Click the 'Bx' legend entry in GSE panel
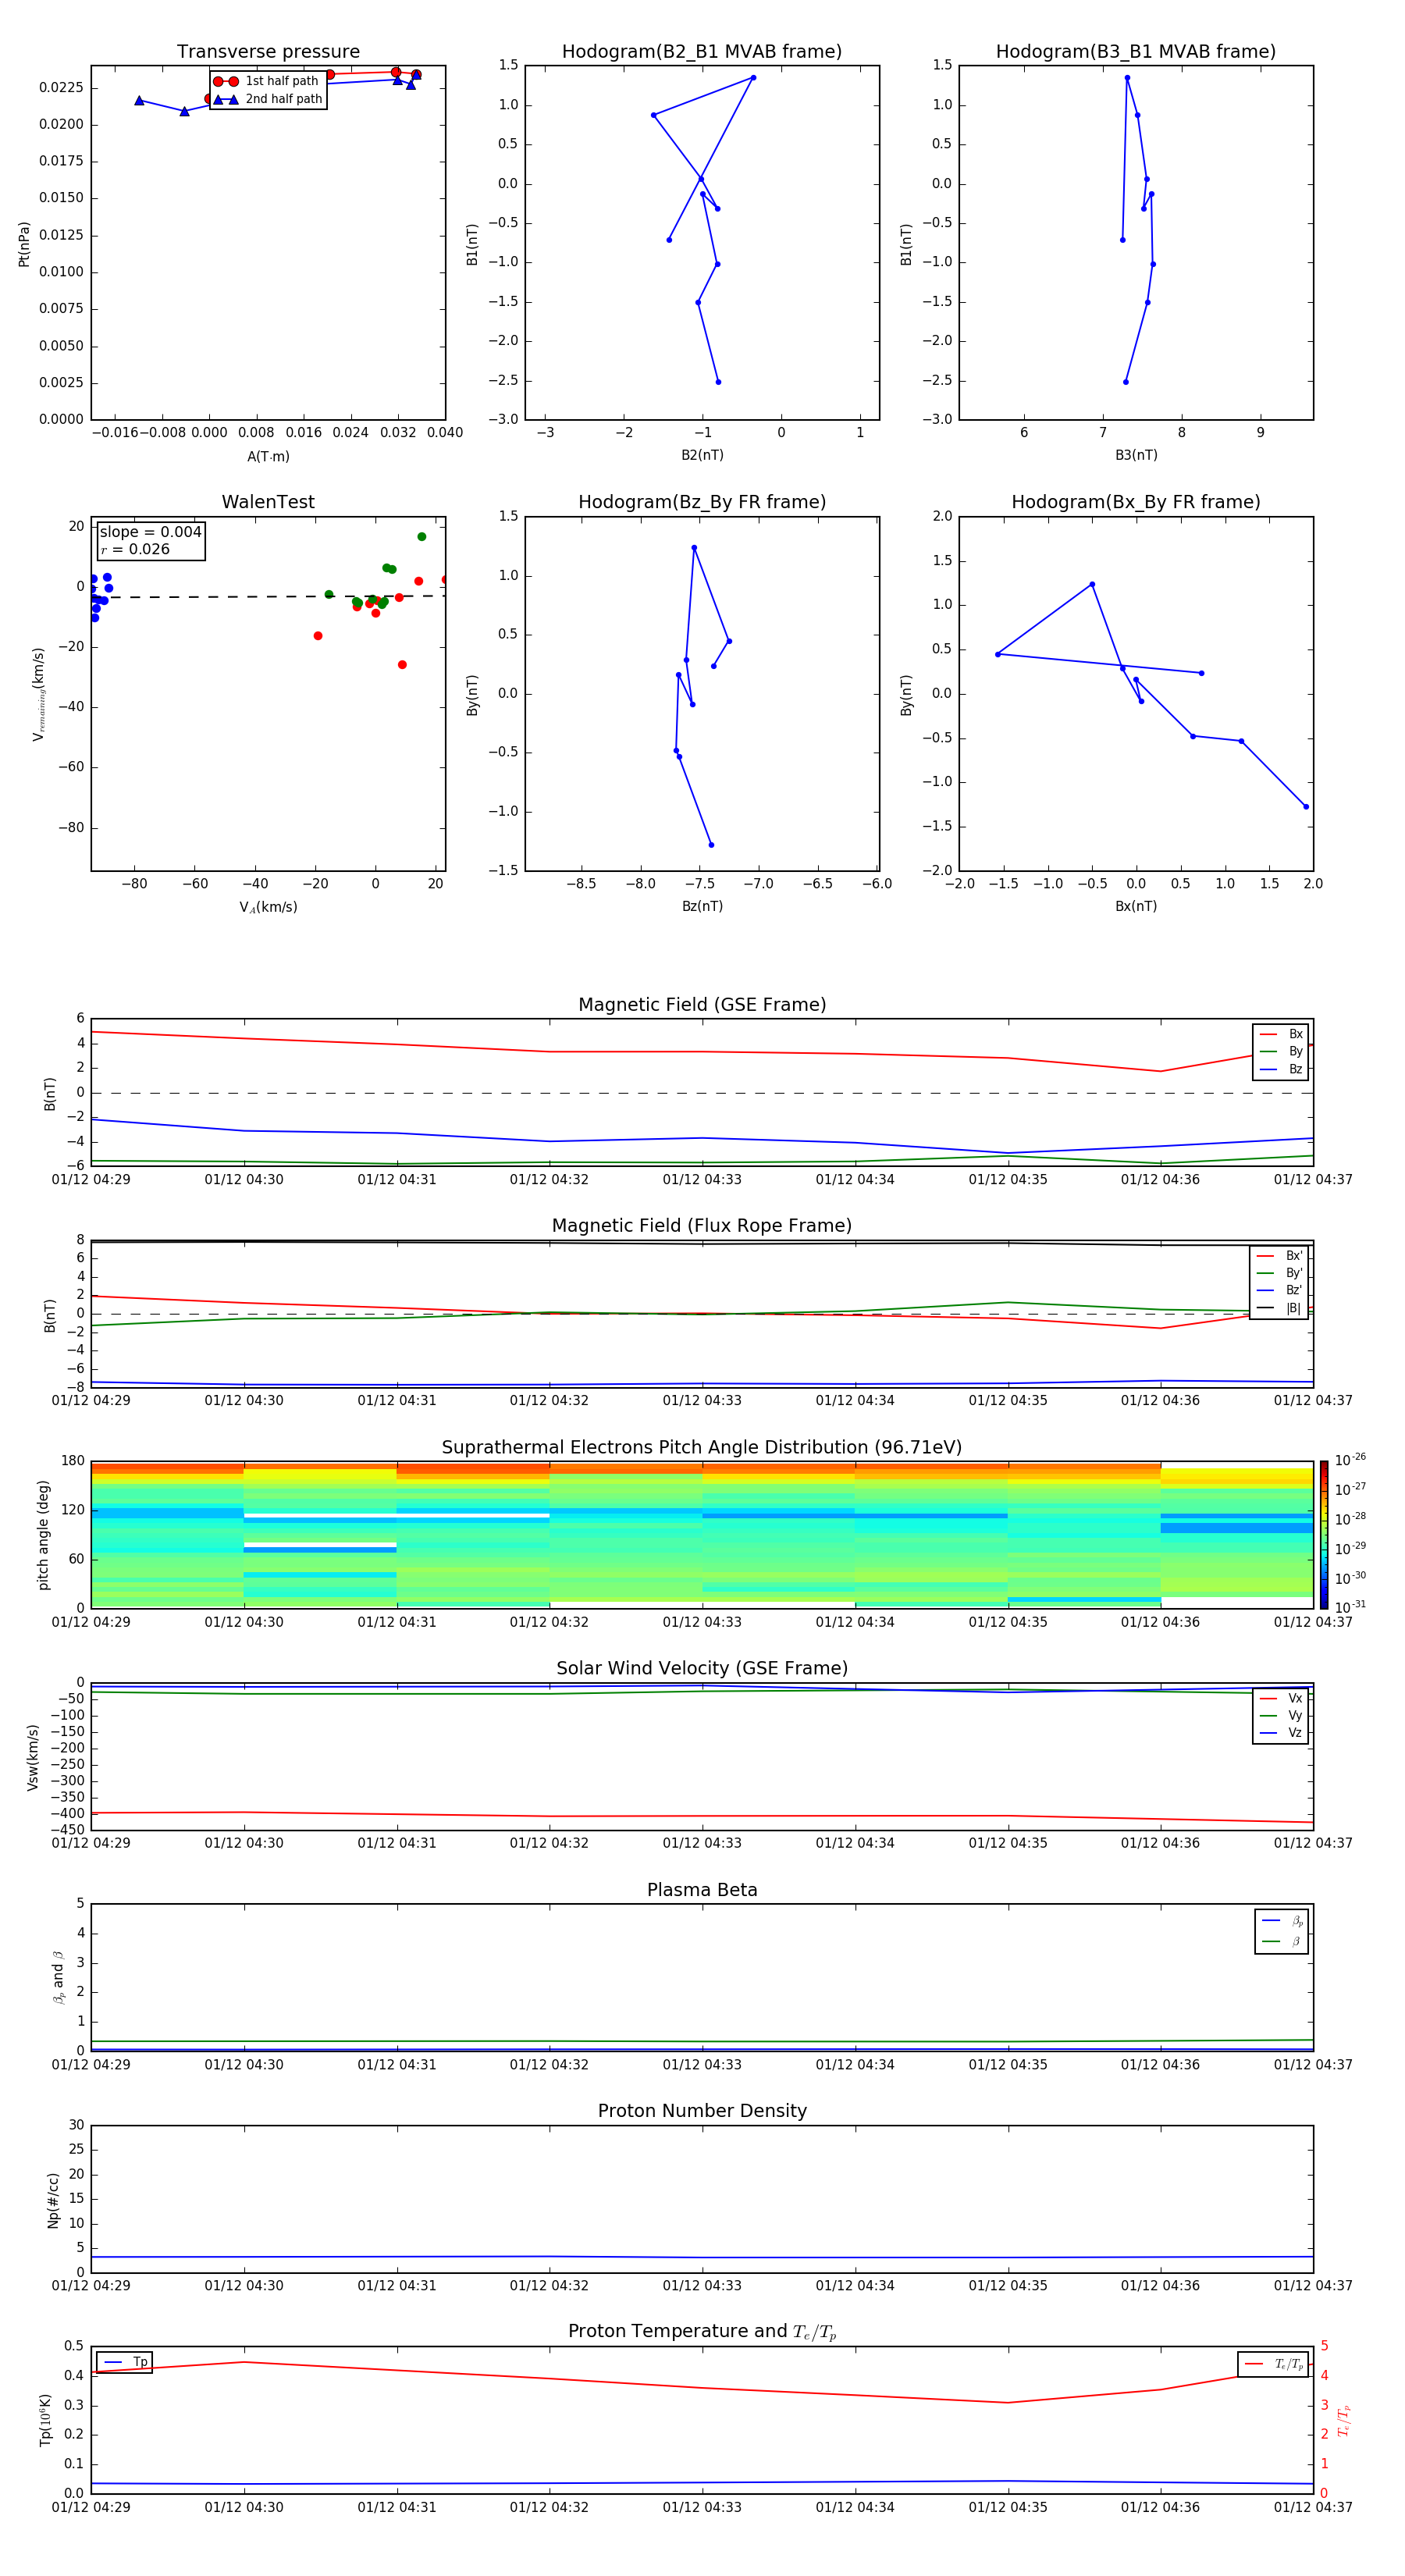Viewport: 1405px width, 2576px height. pyautogui.click(x=1281, y=1035)
